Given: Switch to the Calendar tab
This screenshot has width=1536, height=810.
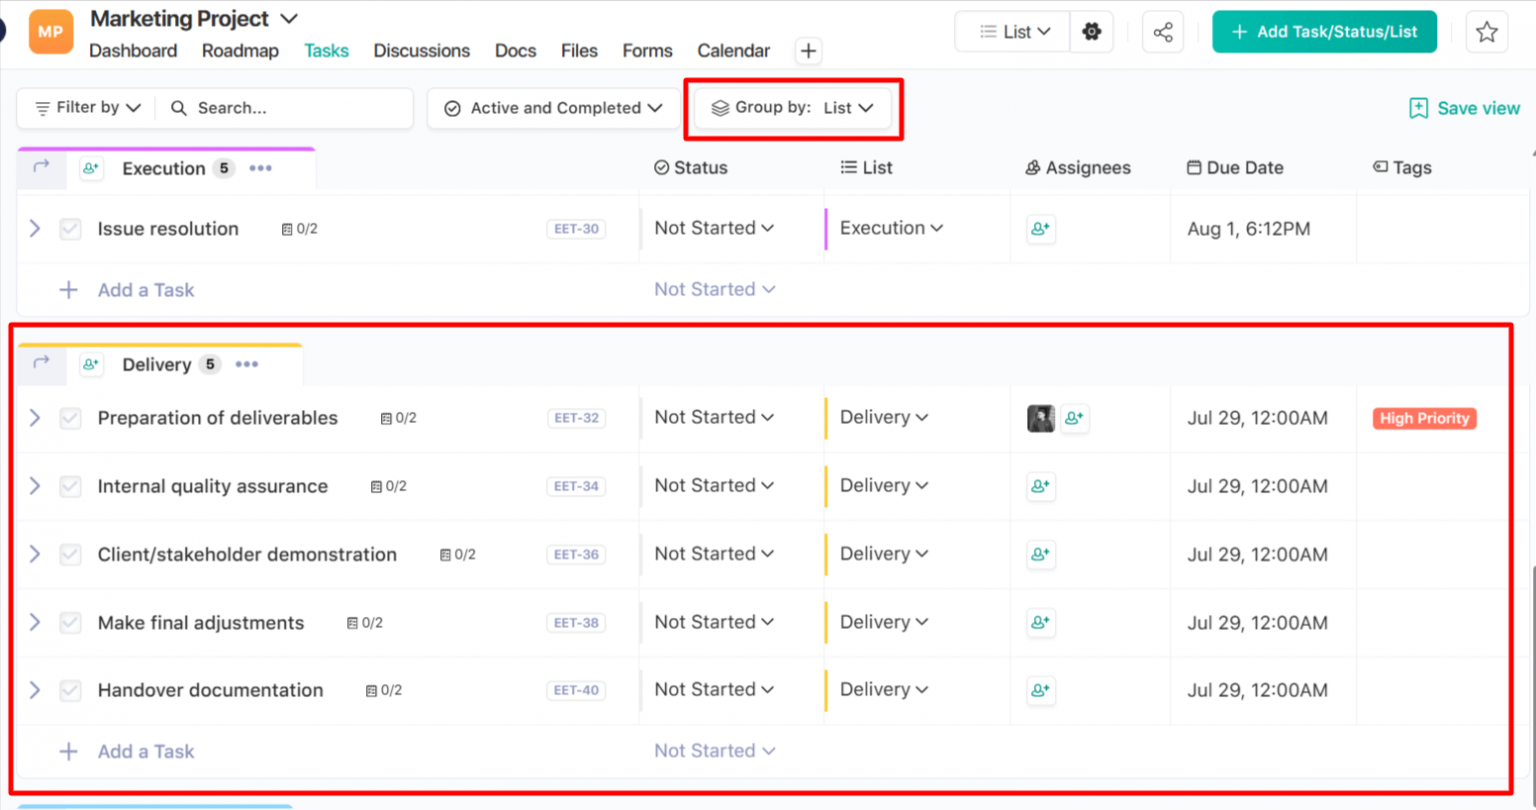Looking at the screenshot, I should (733, 51).
